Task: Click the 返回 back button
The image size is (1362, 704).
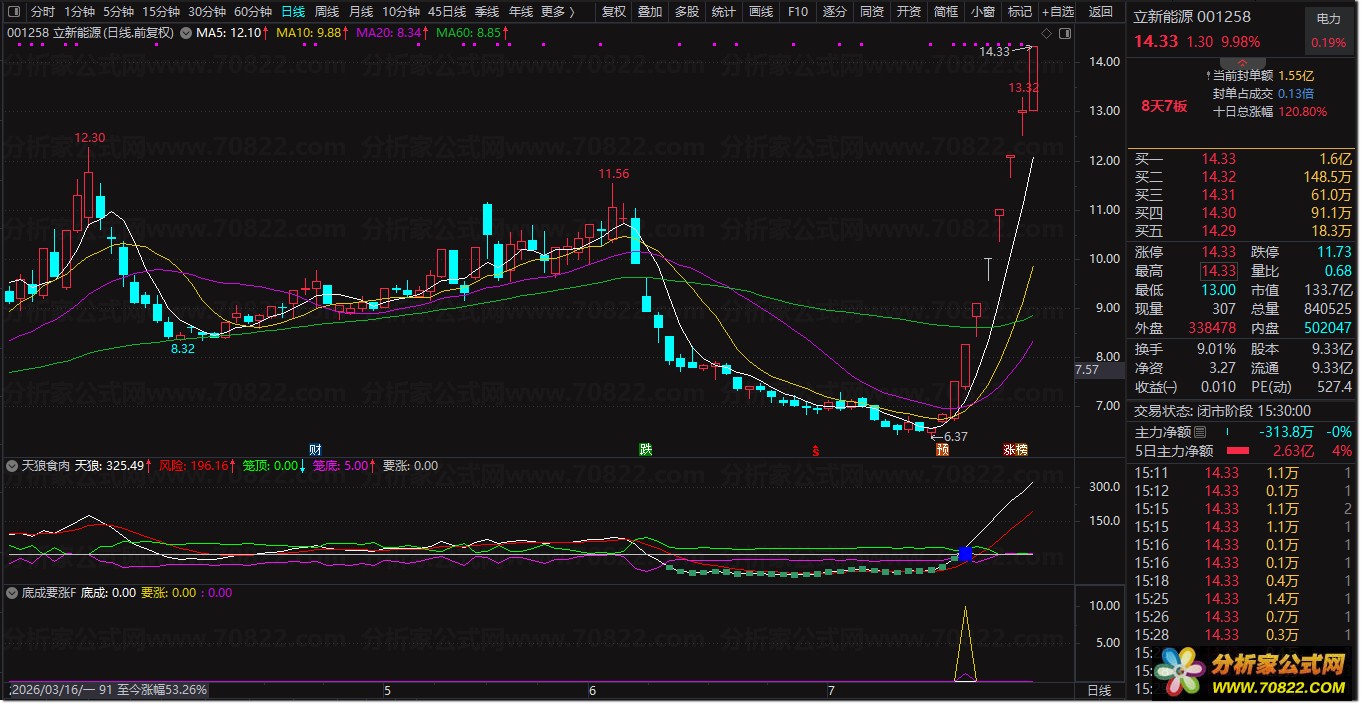Action: [x=1101, y=13]
